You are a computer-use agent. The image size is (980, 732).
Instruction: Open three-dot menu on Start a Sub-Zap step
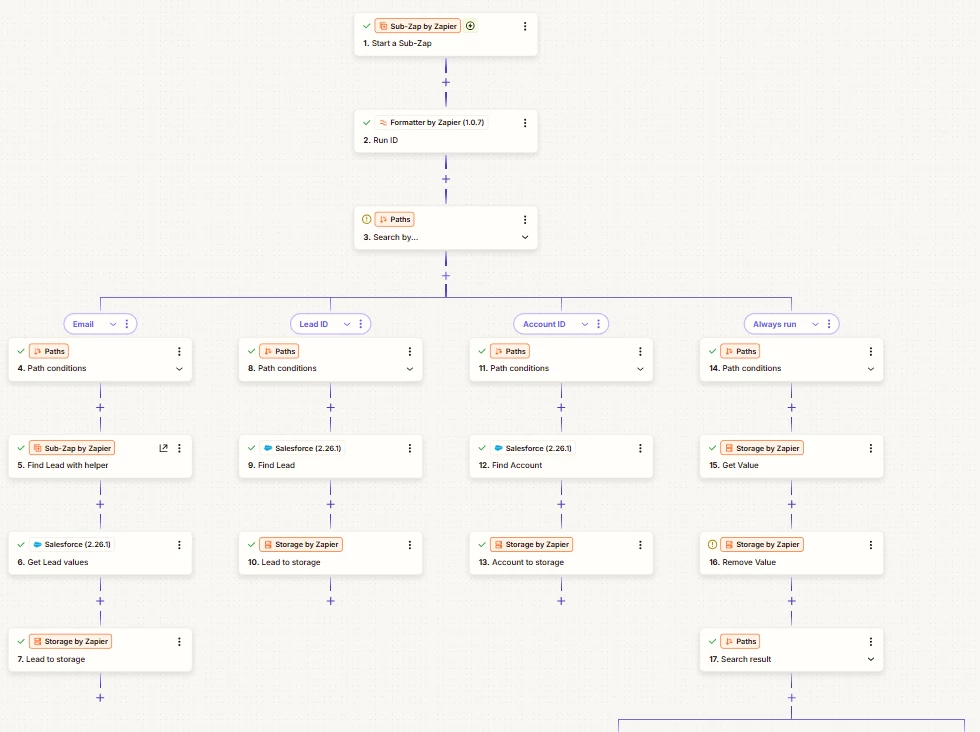coord(525,26)
